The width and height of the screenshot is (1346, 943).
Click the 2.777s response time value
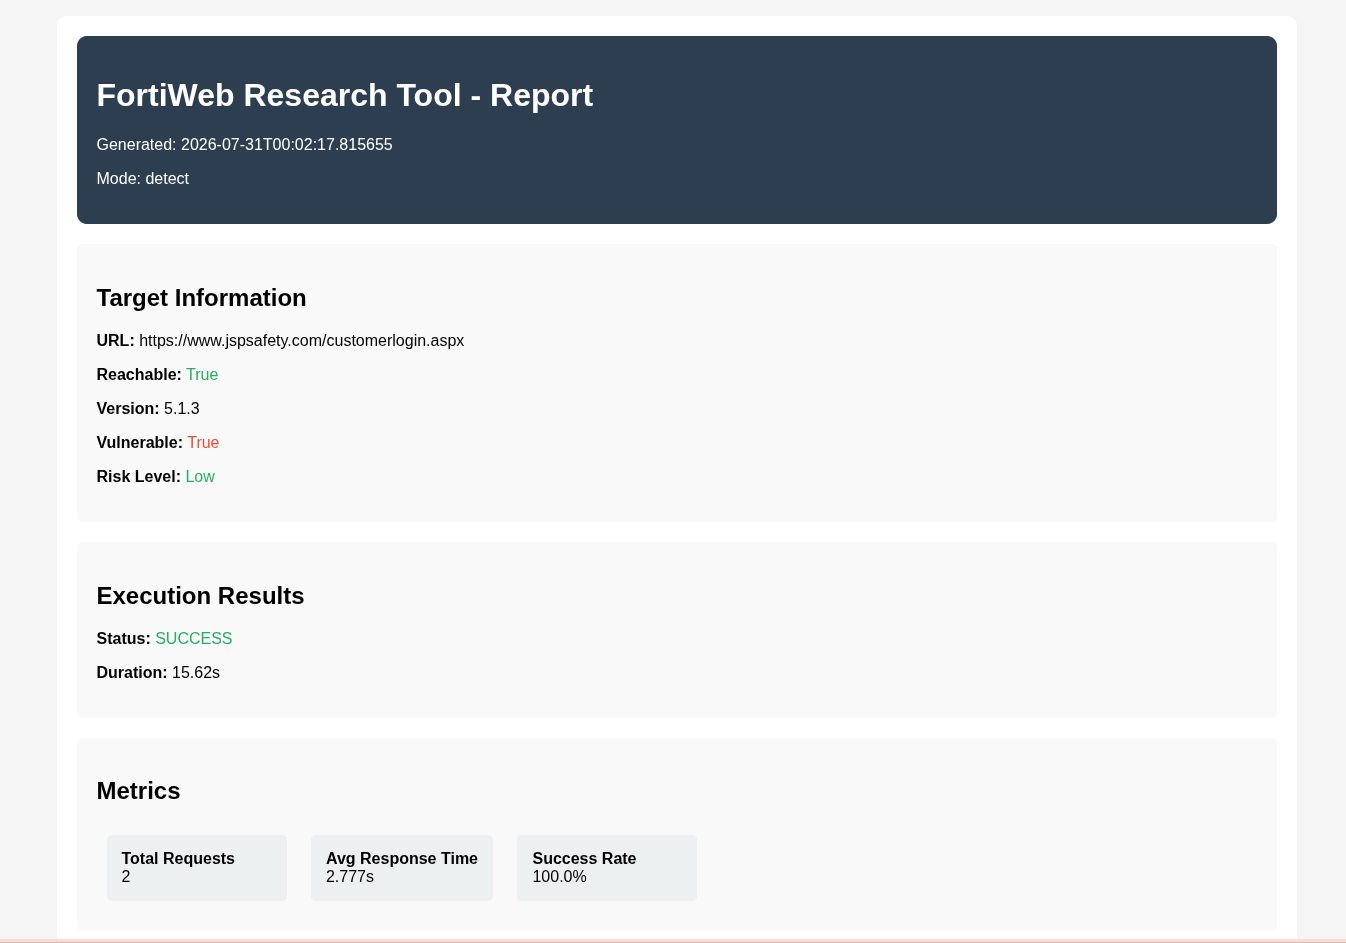coord(350,877)
